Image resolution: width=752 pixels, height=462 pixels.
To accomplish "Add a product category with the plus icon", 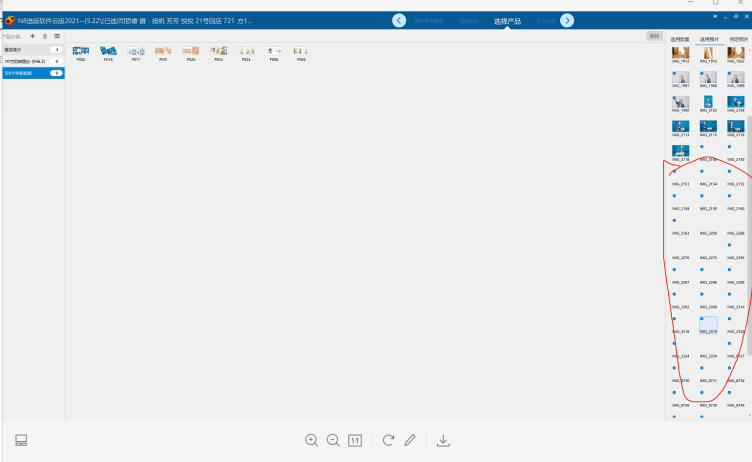I will (33, 36).
